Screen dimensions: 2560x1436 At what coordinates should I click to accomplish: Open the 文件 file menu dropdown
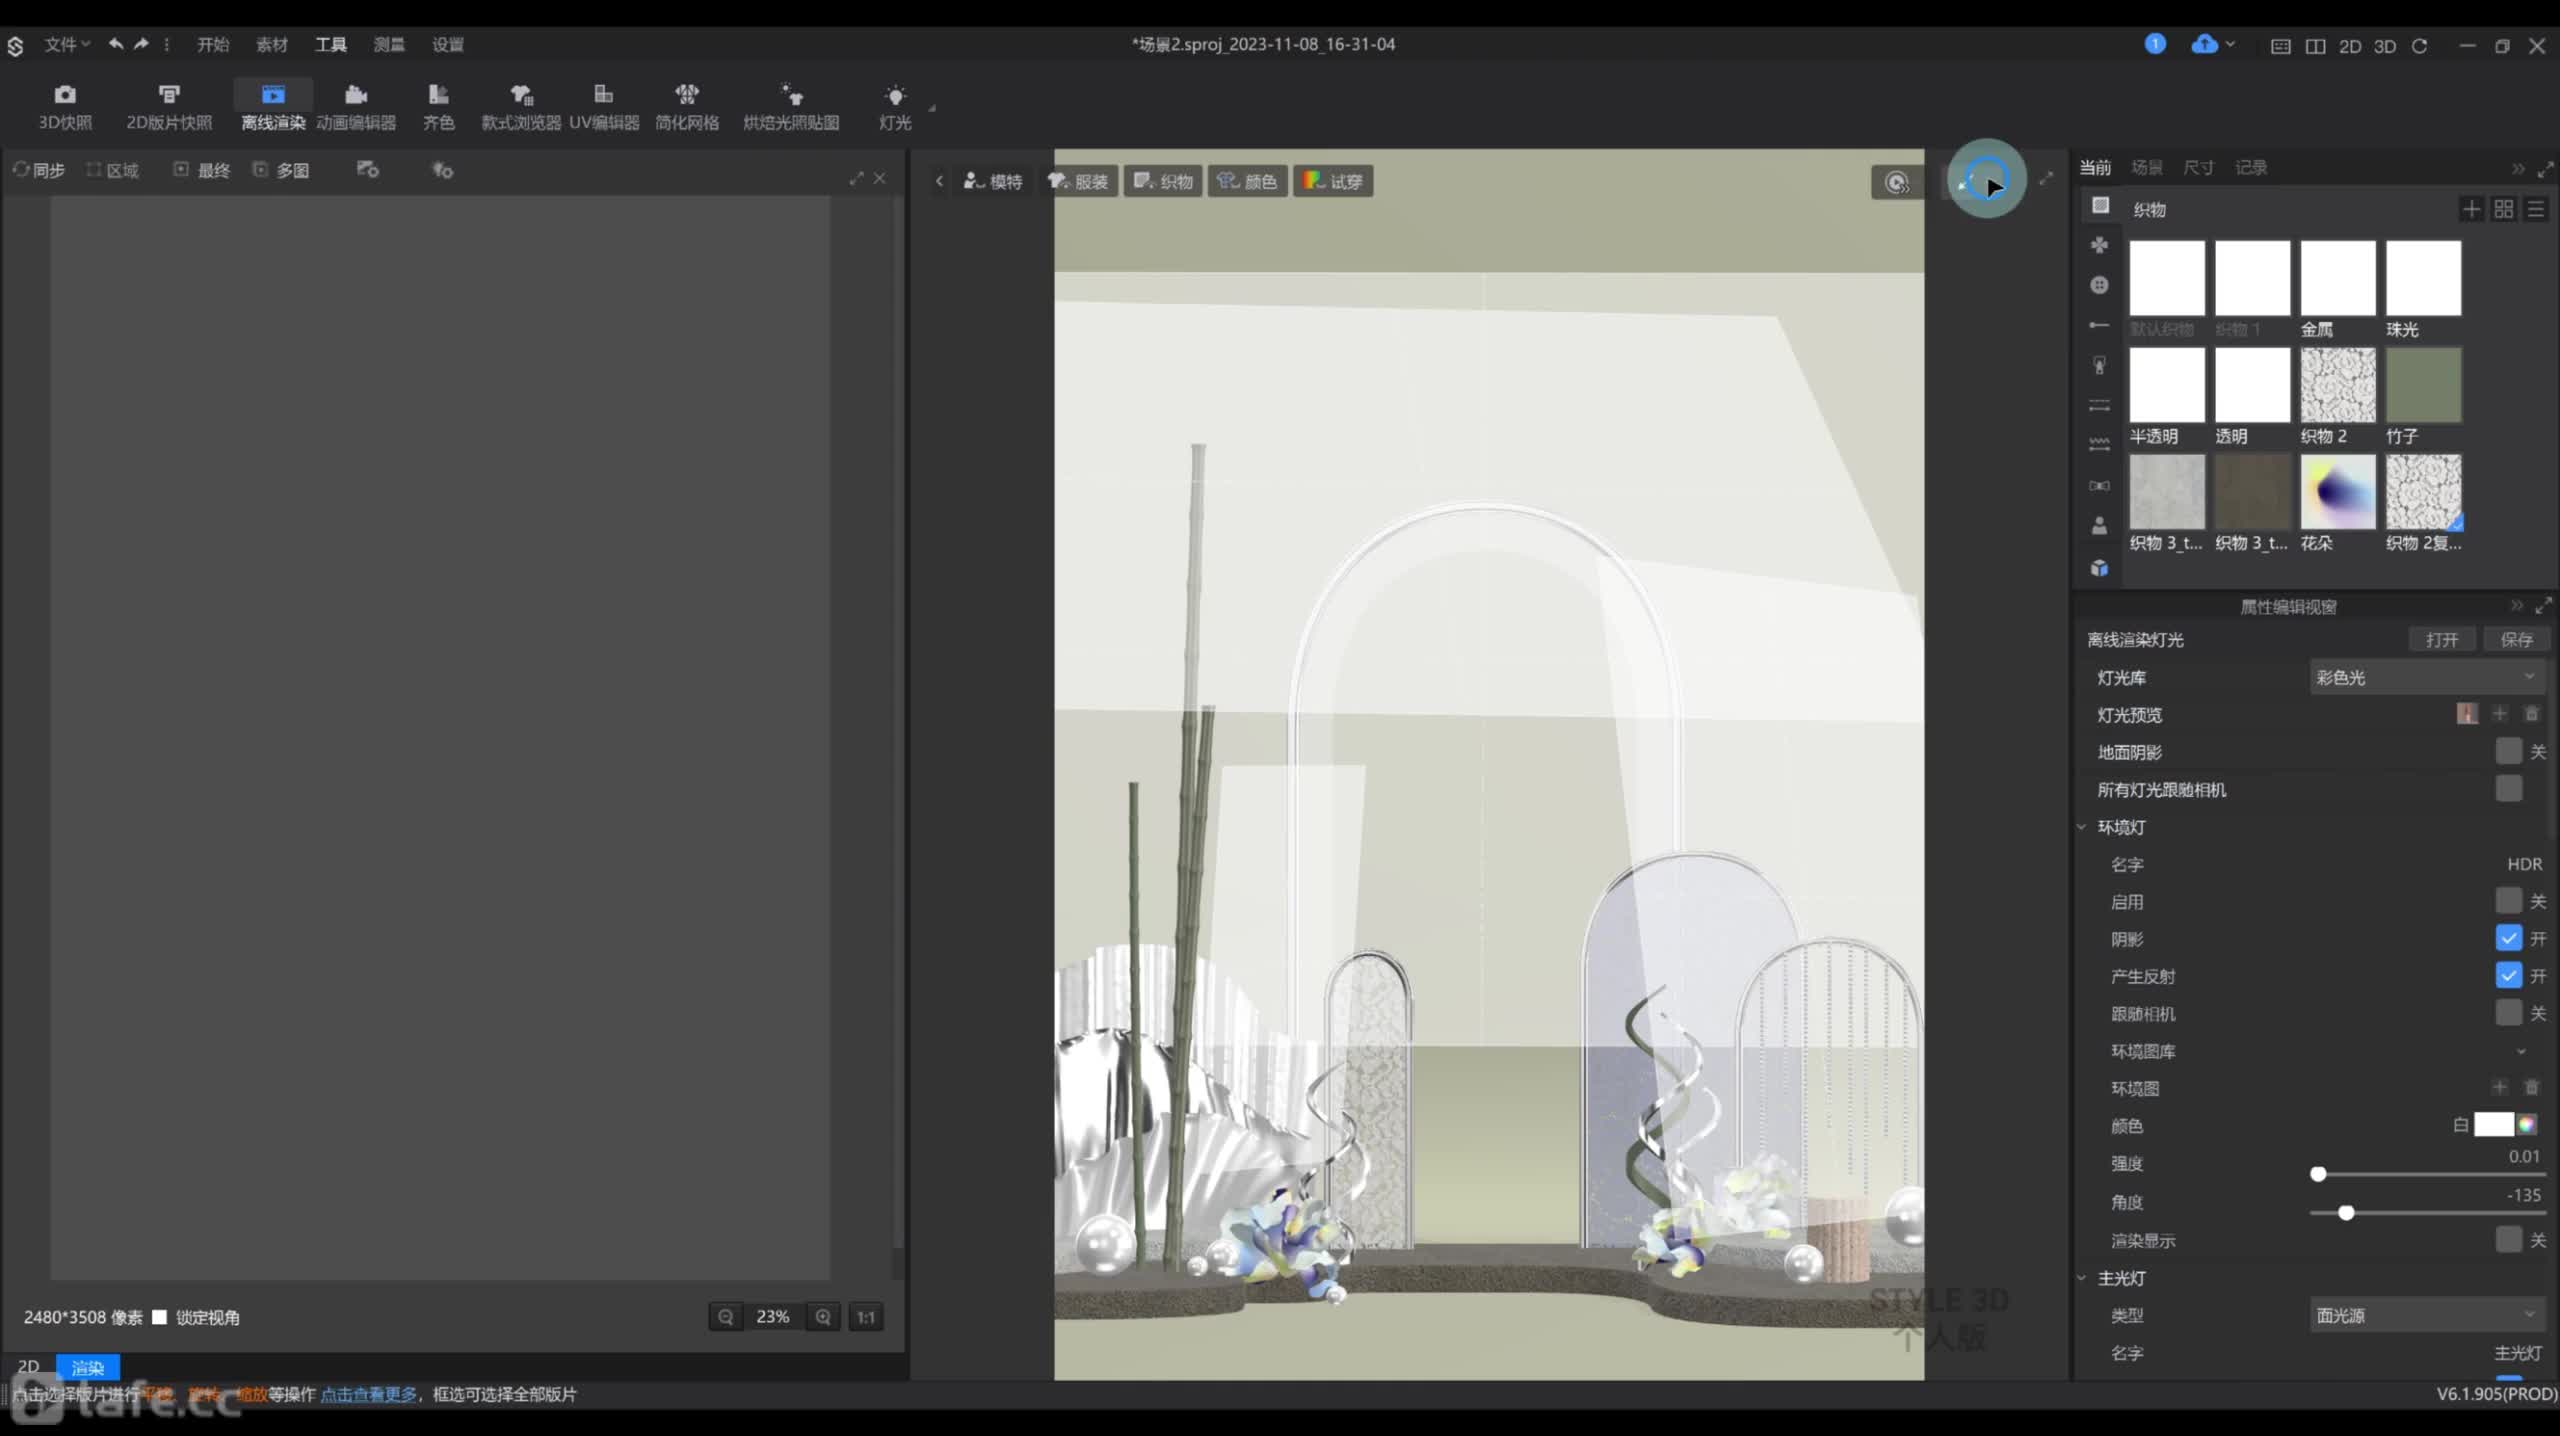(67, 44)
